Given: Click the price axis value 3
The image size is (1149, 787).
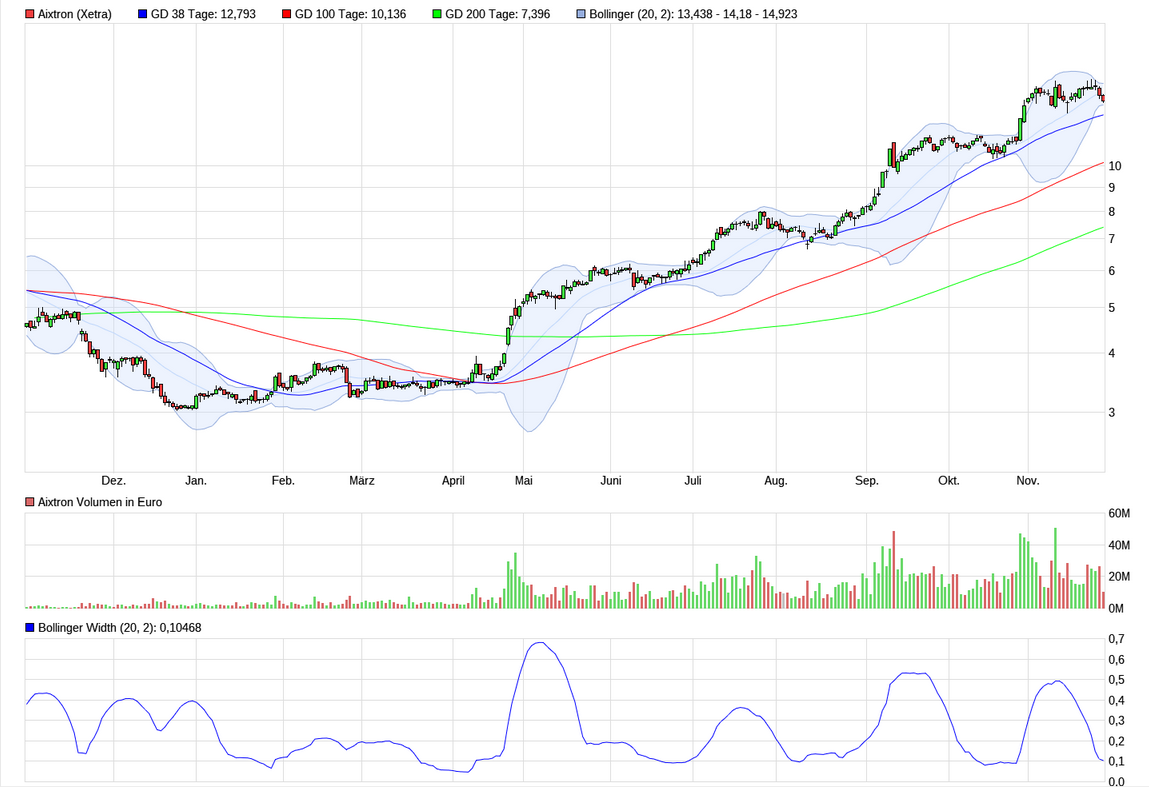Looking at the screenshot, I should click(x=1112, y=413).
